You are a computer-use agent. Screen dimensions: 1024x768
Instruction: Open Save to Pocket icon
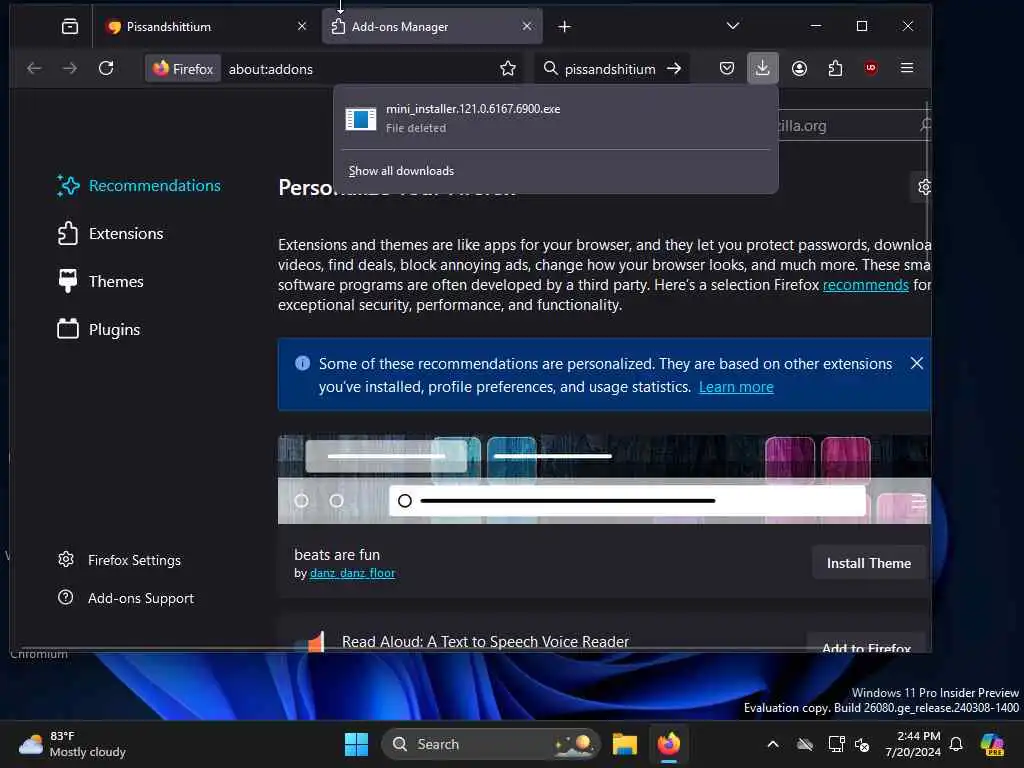(x=727, y=68)
